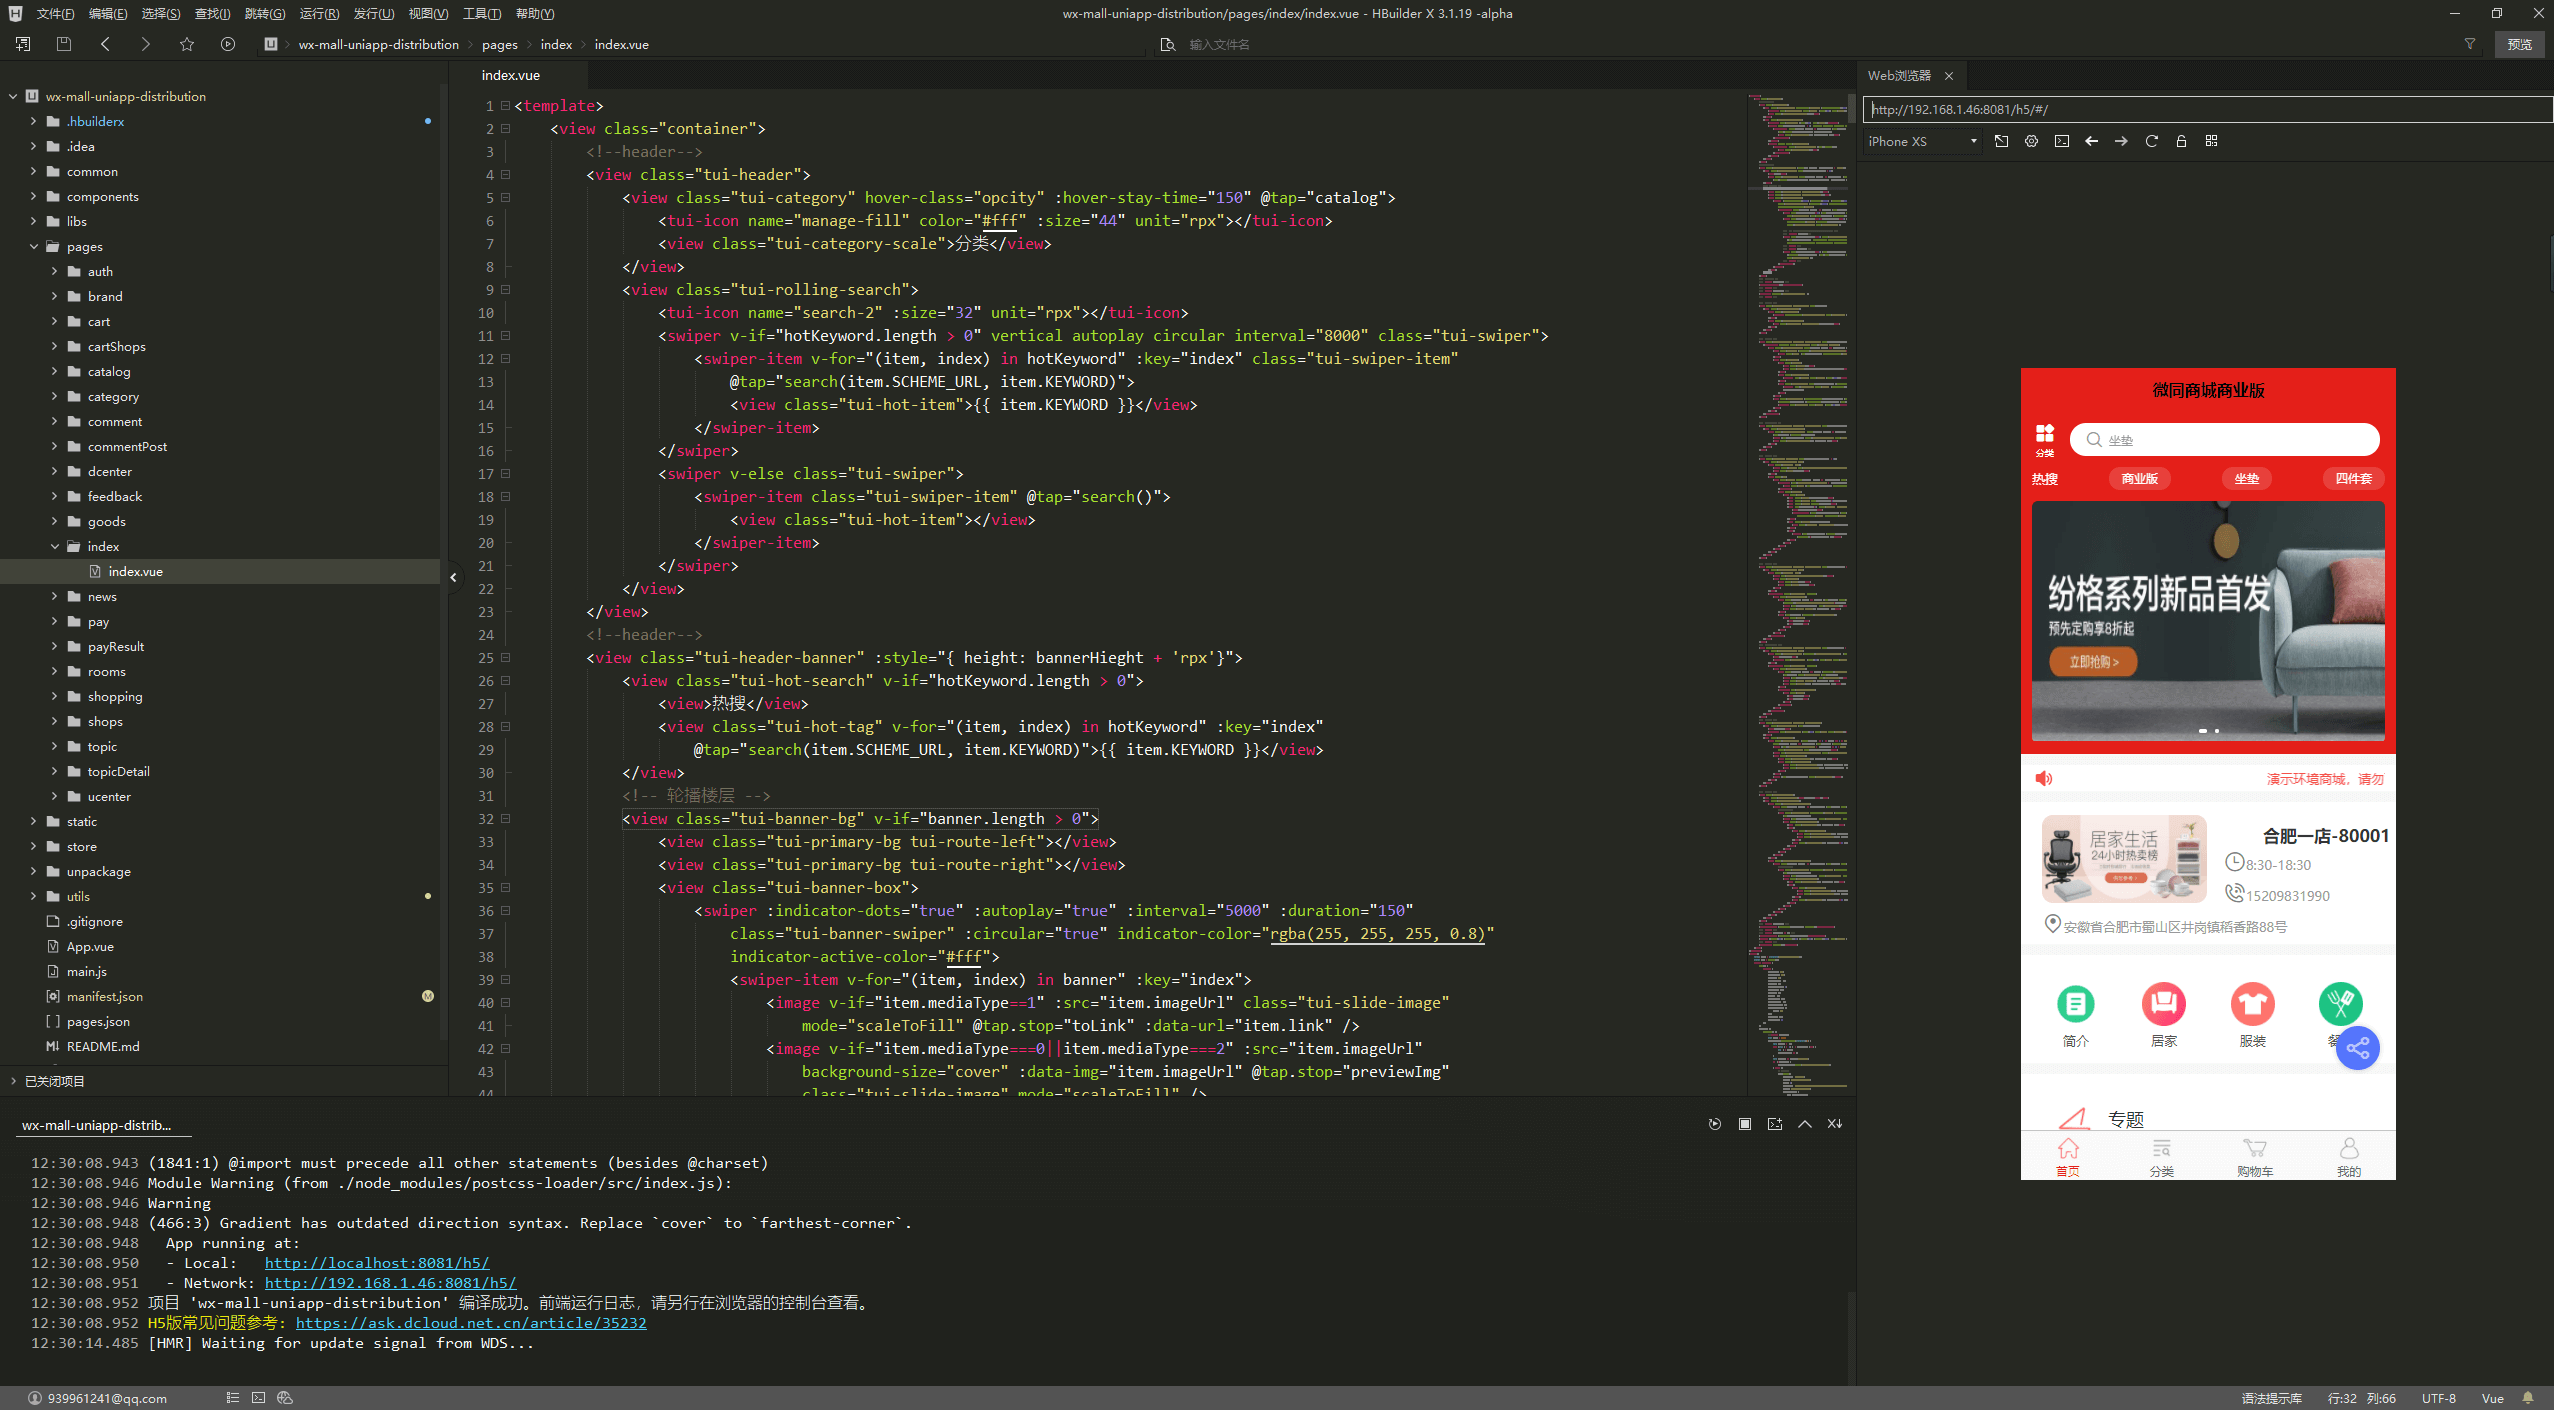2554x1410 pixels.
Task: Navigate back with the left chevron icon
Action: point(105,44)
